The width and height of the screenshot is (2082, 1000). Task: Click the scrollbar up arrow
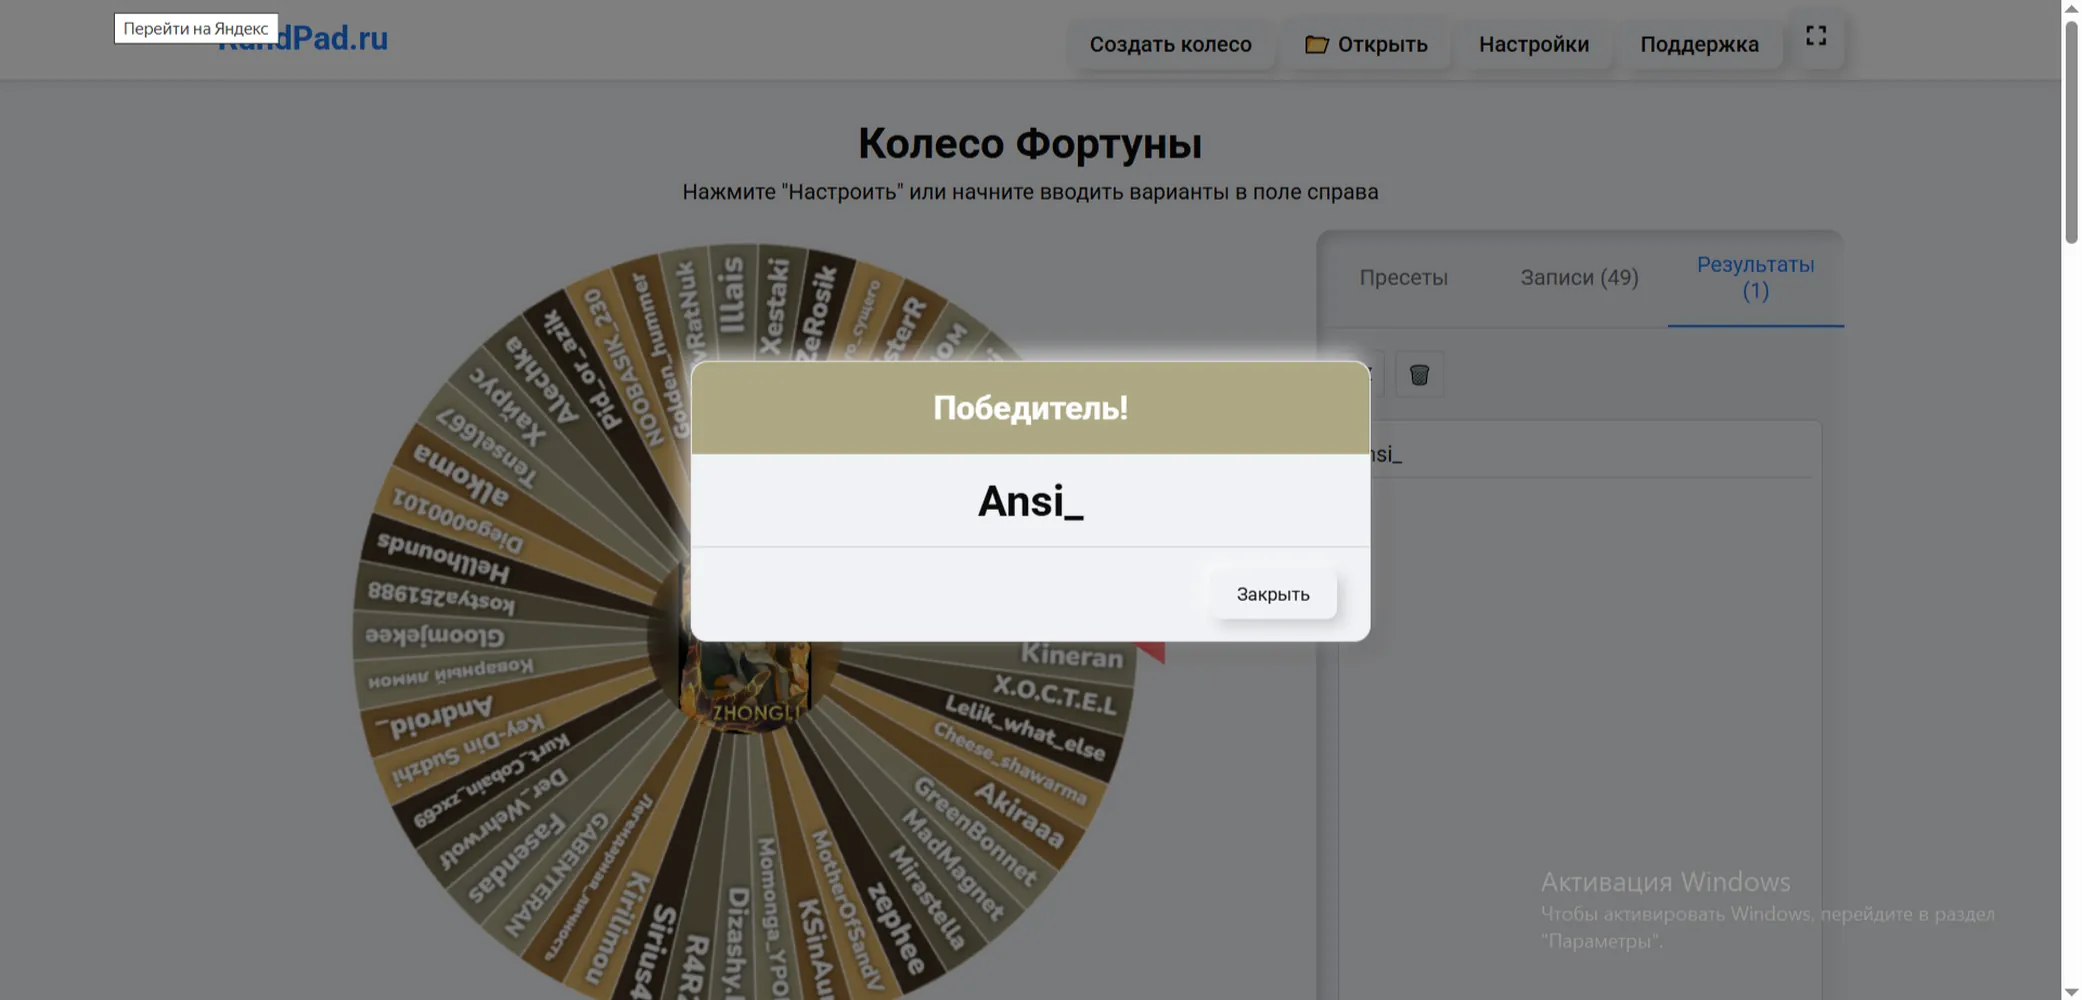pos(2071,8)
